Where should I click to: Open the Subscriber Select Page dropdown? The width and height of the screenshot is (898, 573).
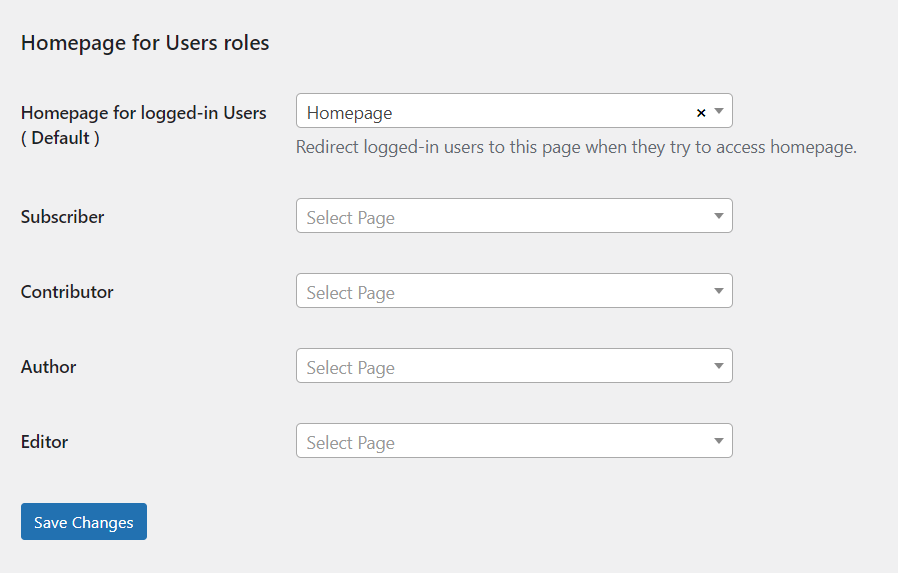(x=500, y=216)
